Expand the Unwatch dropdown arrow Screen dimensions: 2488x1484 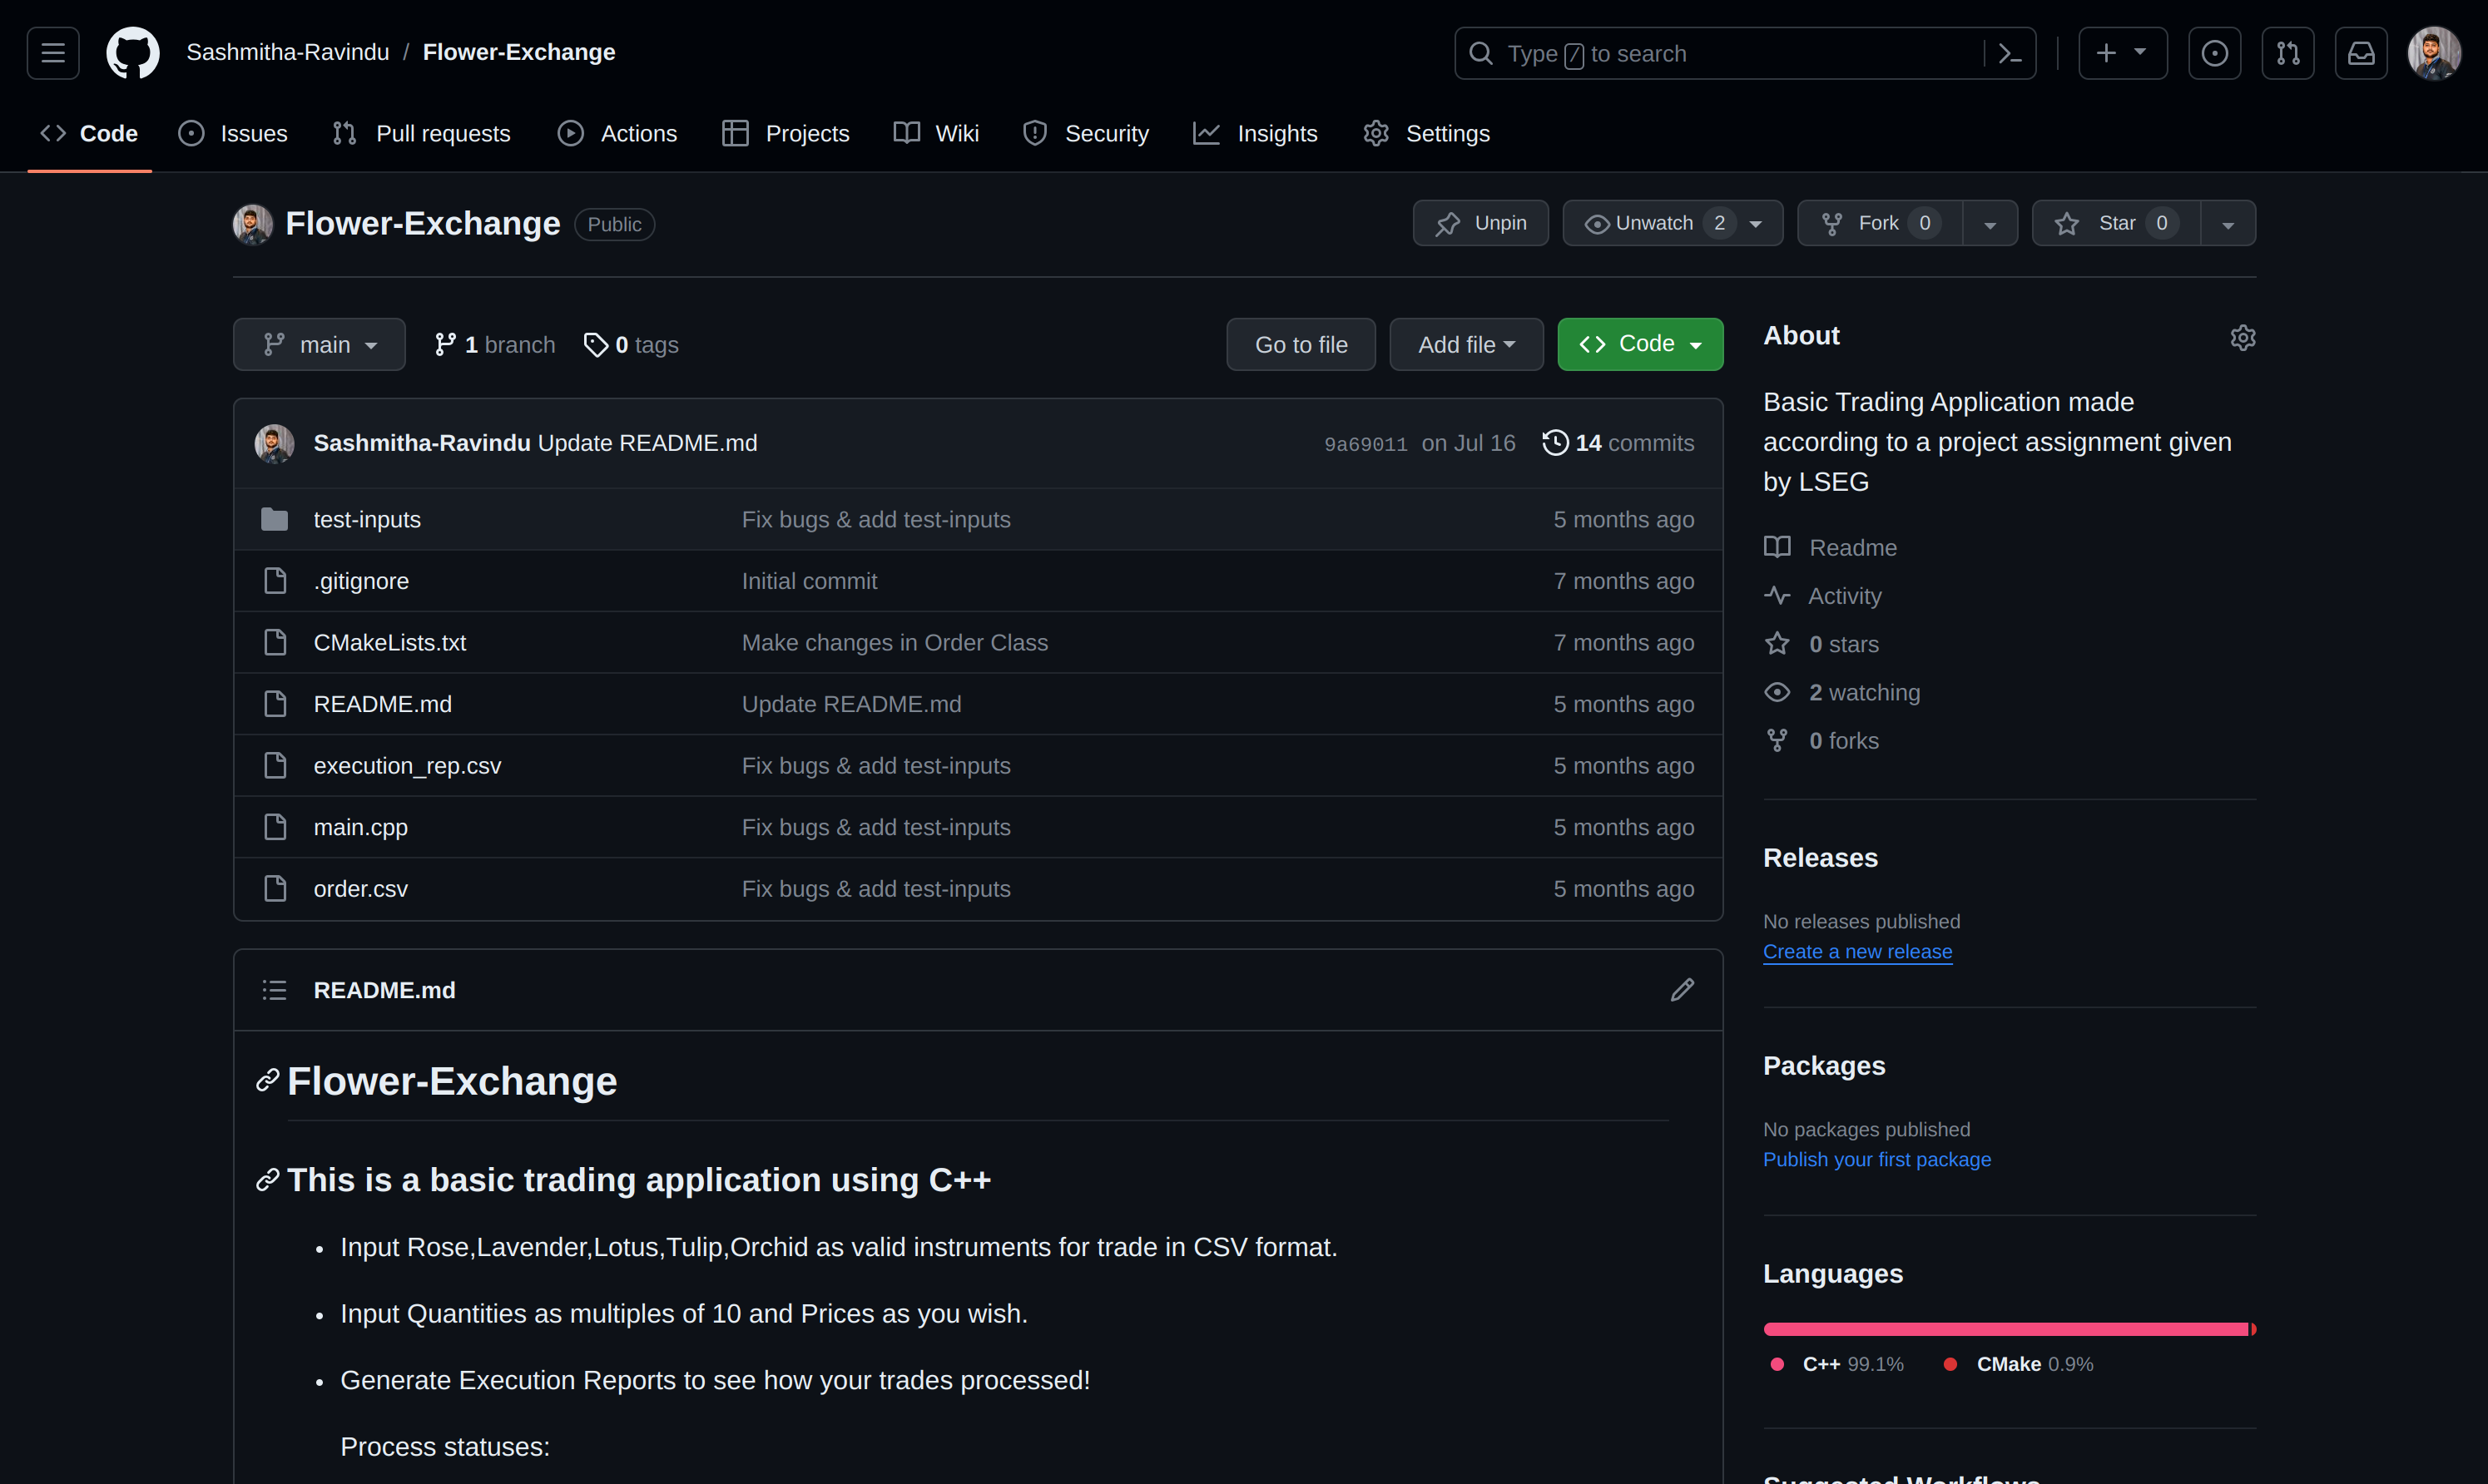pyautogui.click(x=1757, y=223)
